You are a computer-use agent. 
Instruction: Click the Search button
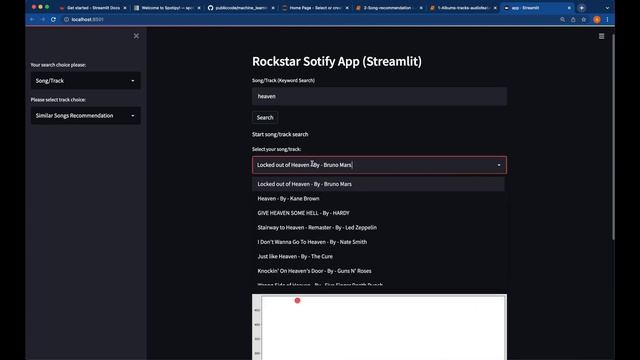(265, 118)
